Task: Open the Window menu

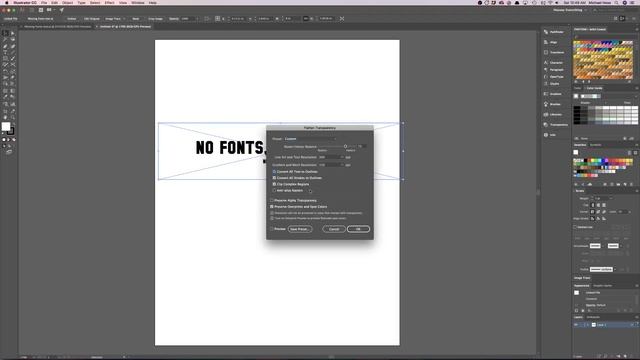Action: coord(138,2)
